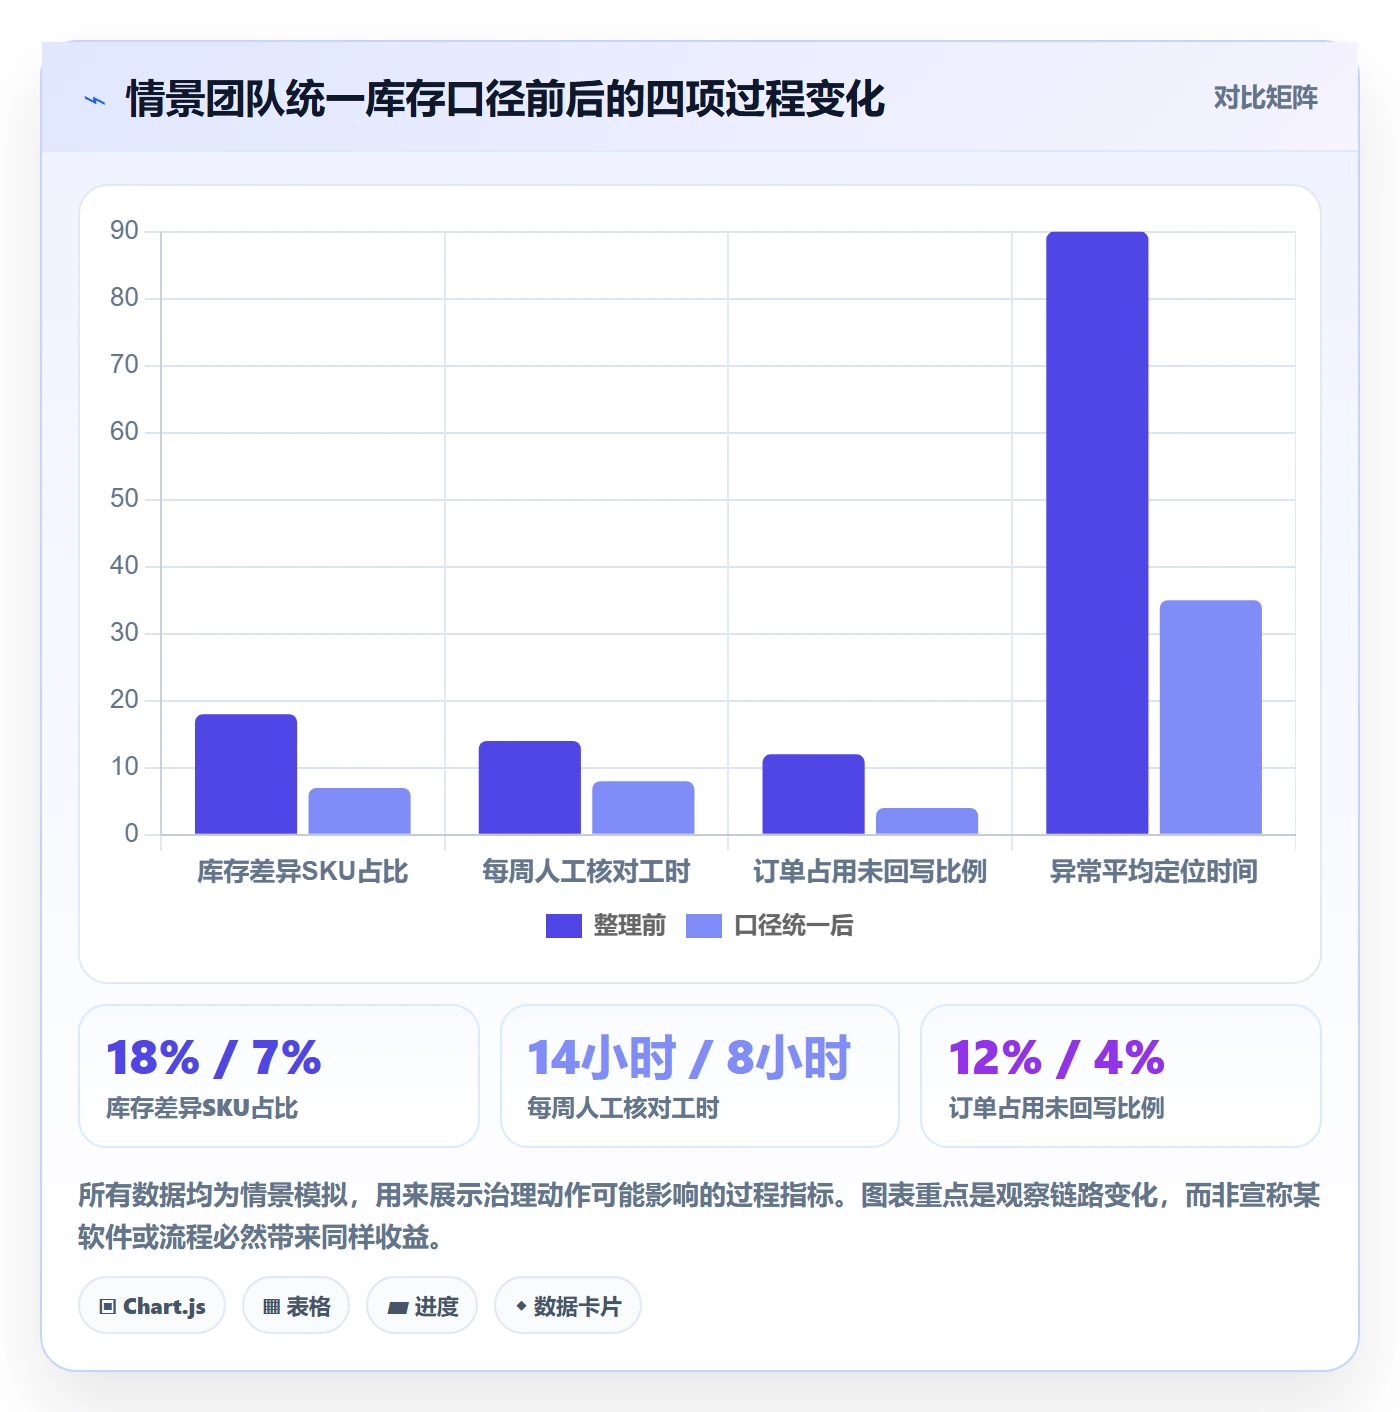Click the 对比矩阵 label in the header
The height and width of the screenshot is (1412, 1400).
click(x=1265, y=97)
